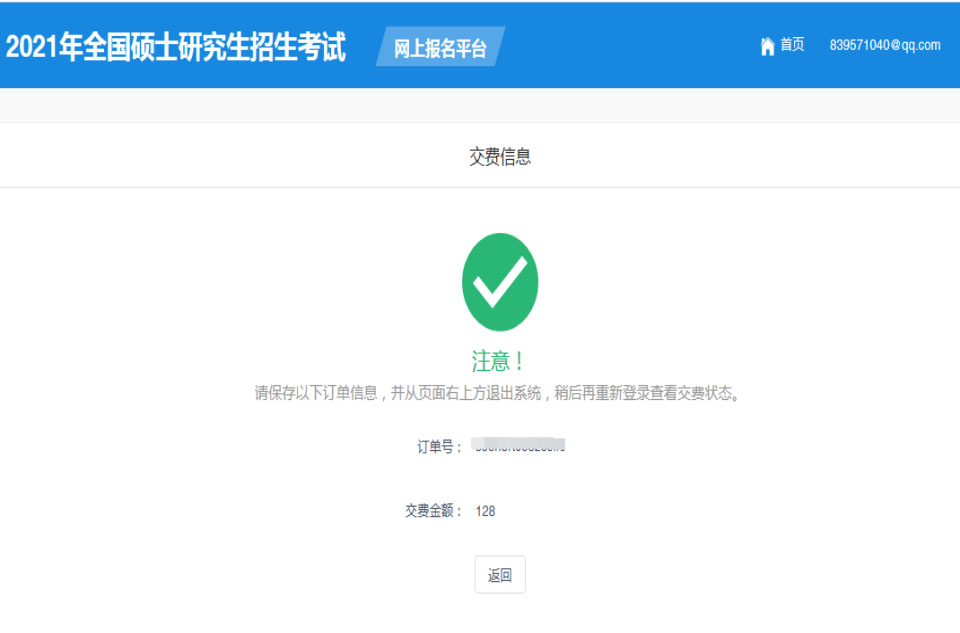The width and height of the screenshot is (960, 633).
Task: Click the payment amount value 128
Action: (485, 511)
